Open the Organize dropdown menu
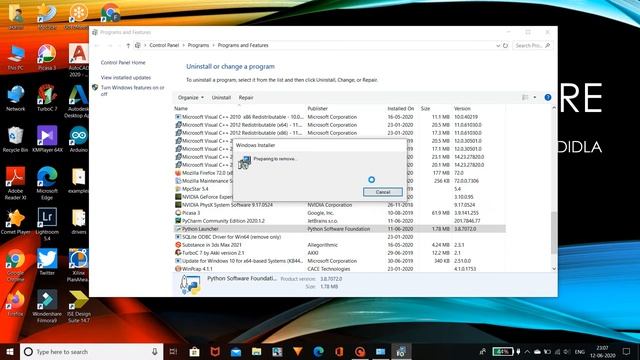 click(191, 98)
